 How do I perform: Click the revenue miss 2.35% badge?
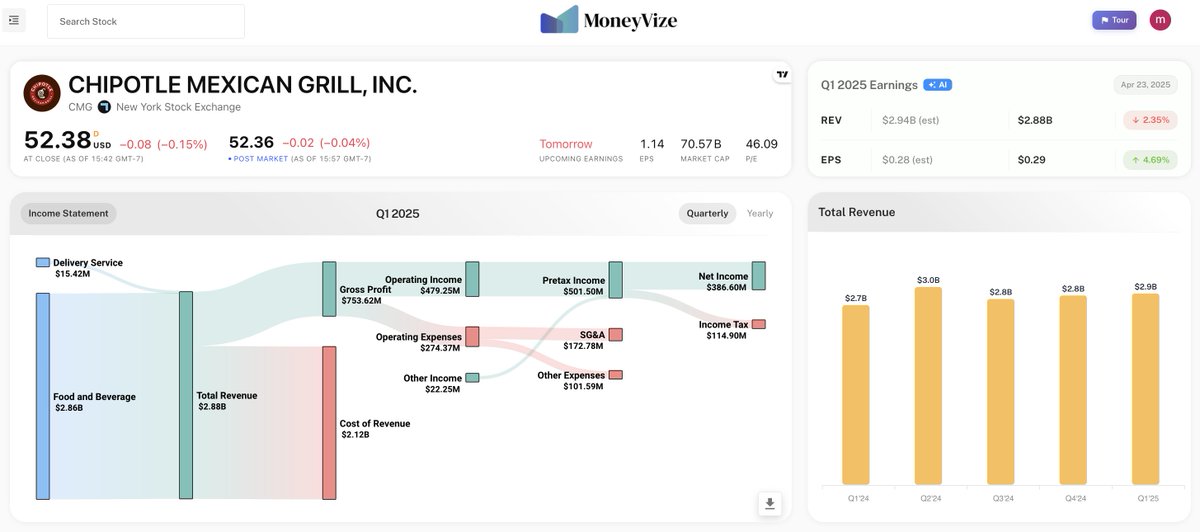(1150, 120)
